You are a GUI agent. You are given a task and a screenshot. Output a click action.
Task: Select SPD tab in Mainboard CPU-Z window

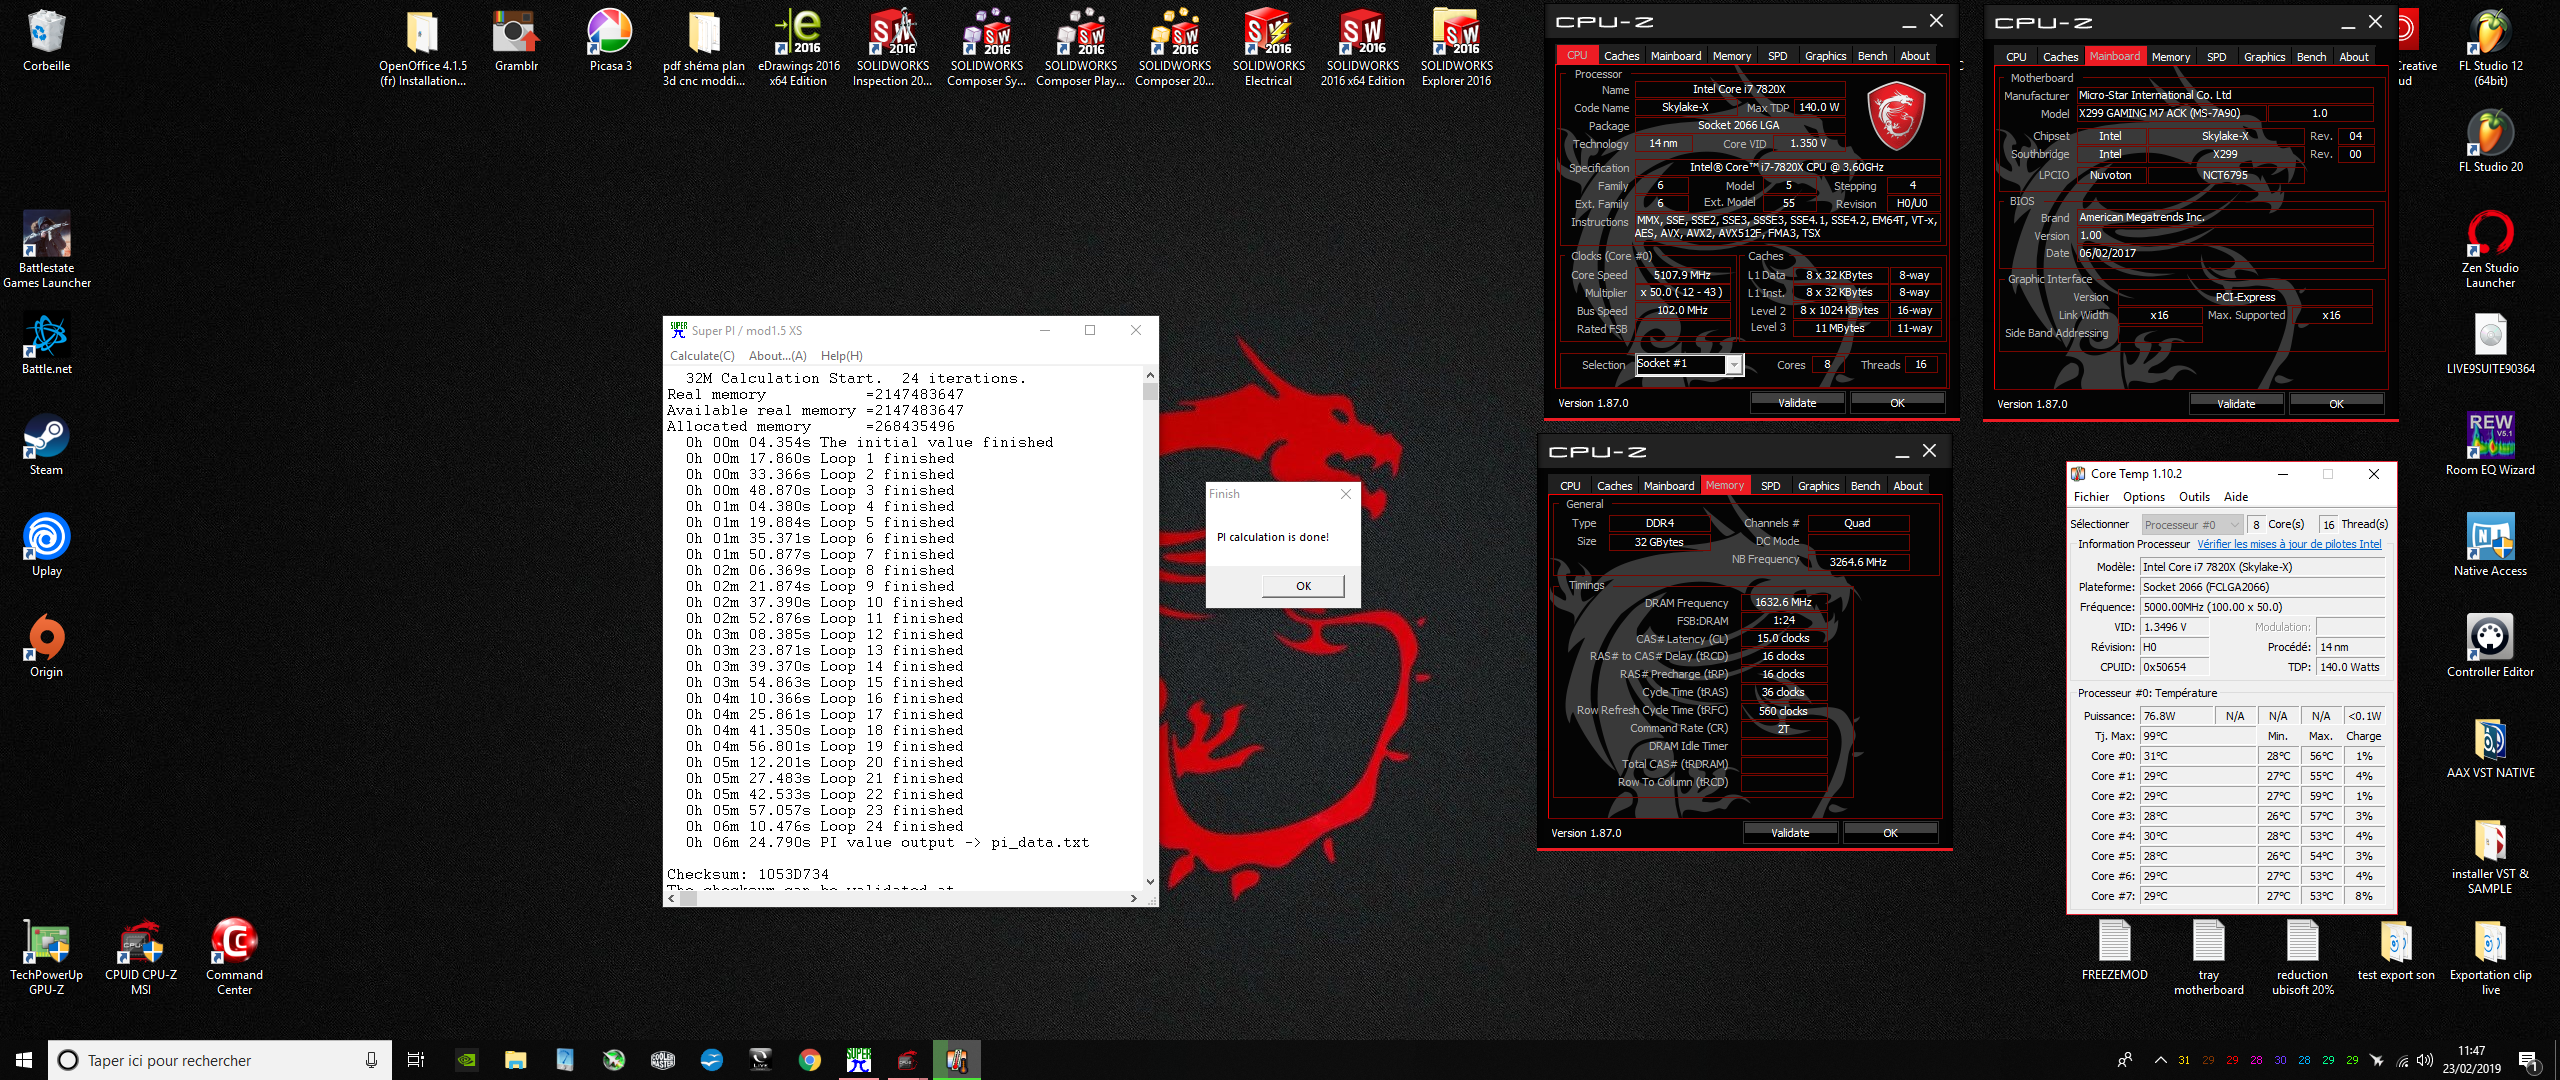pos(2217,57)
